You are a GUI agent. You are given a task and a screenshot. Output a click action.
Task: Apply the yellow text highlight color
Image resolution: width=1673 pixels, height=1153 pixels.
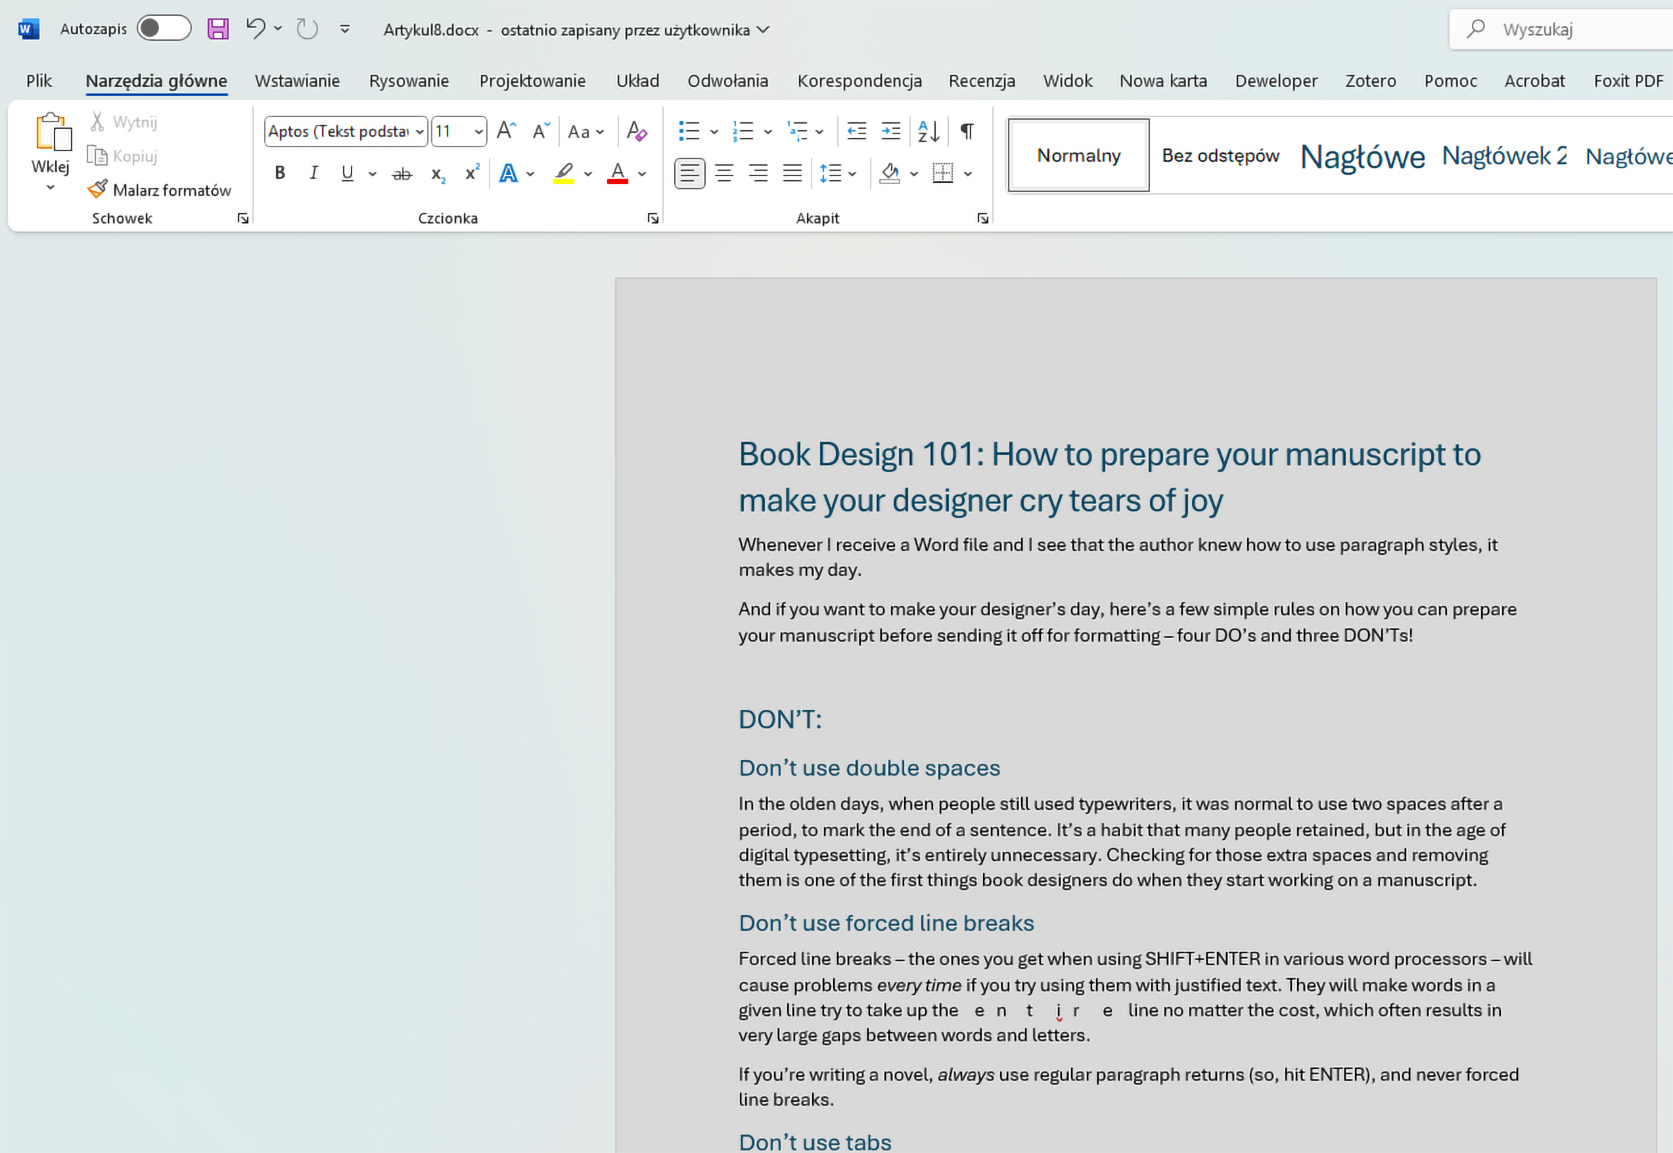pyautogui.click(x=564, y=174)
